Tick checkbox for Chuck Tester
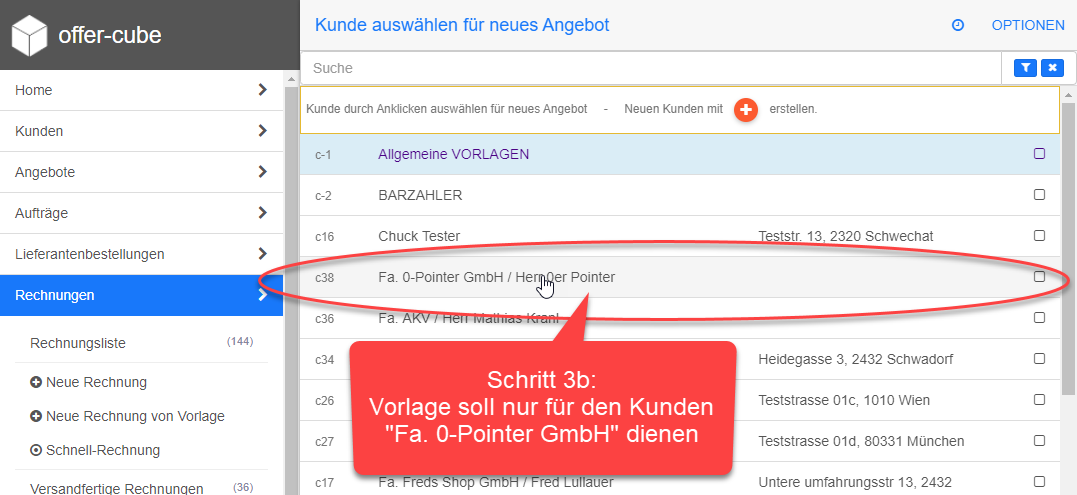 coord(1039,236)
